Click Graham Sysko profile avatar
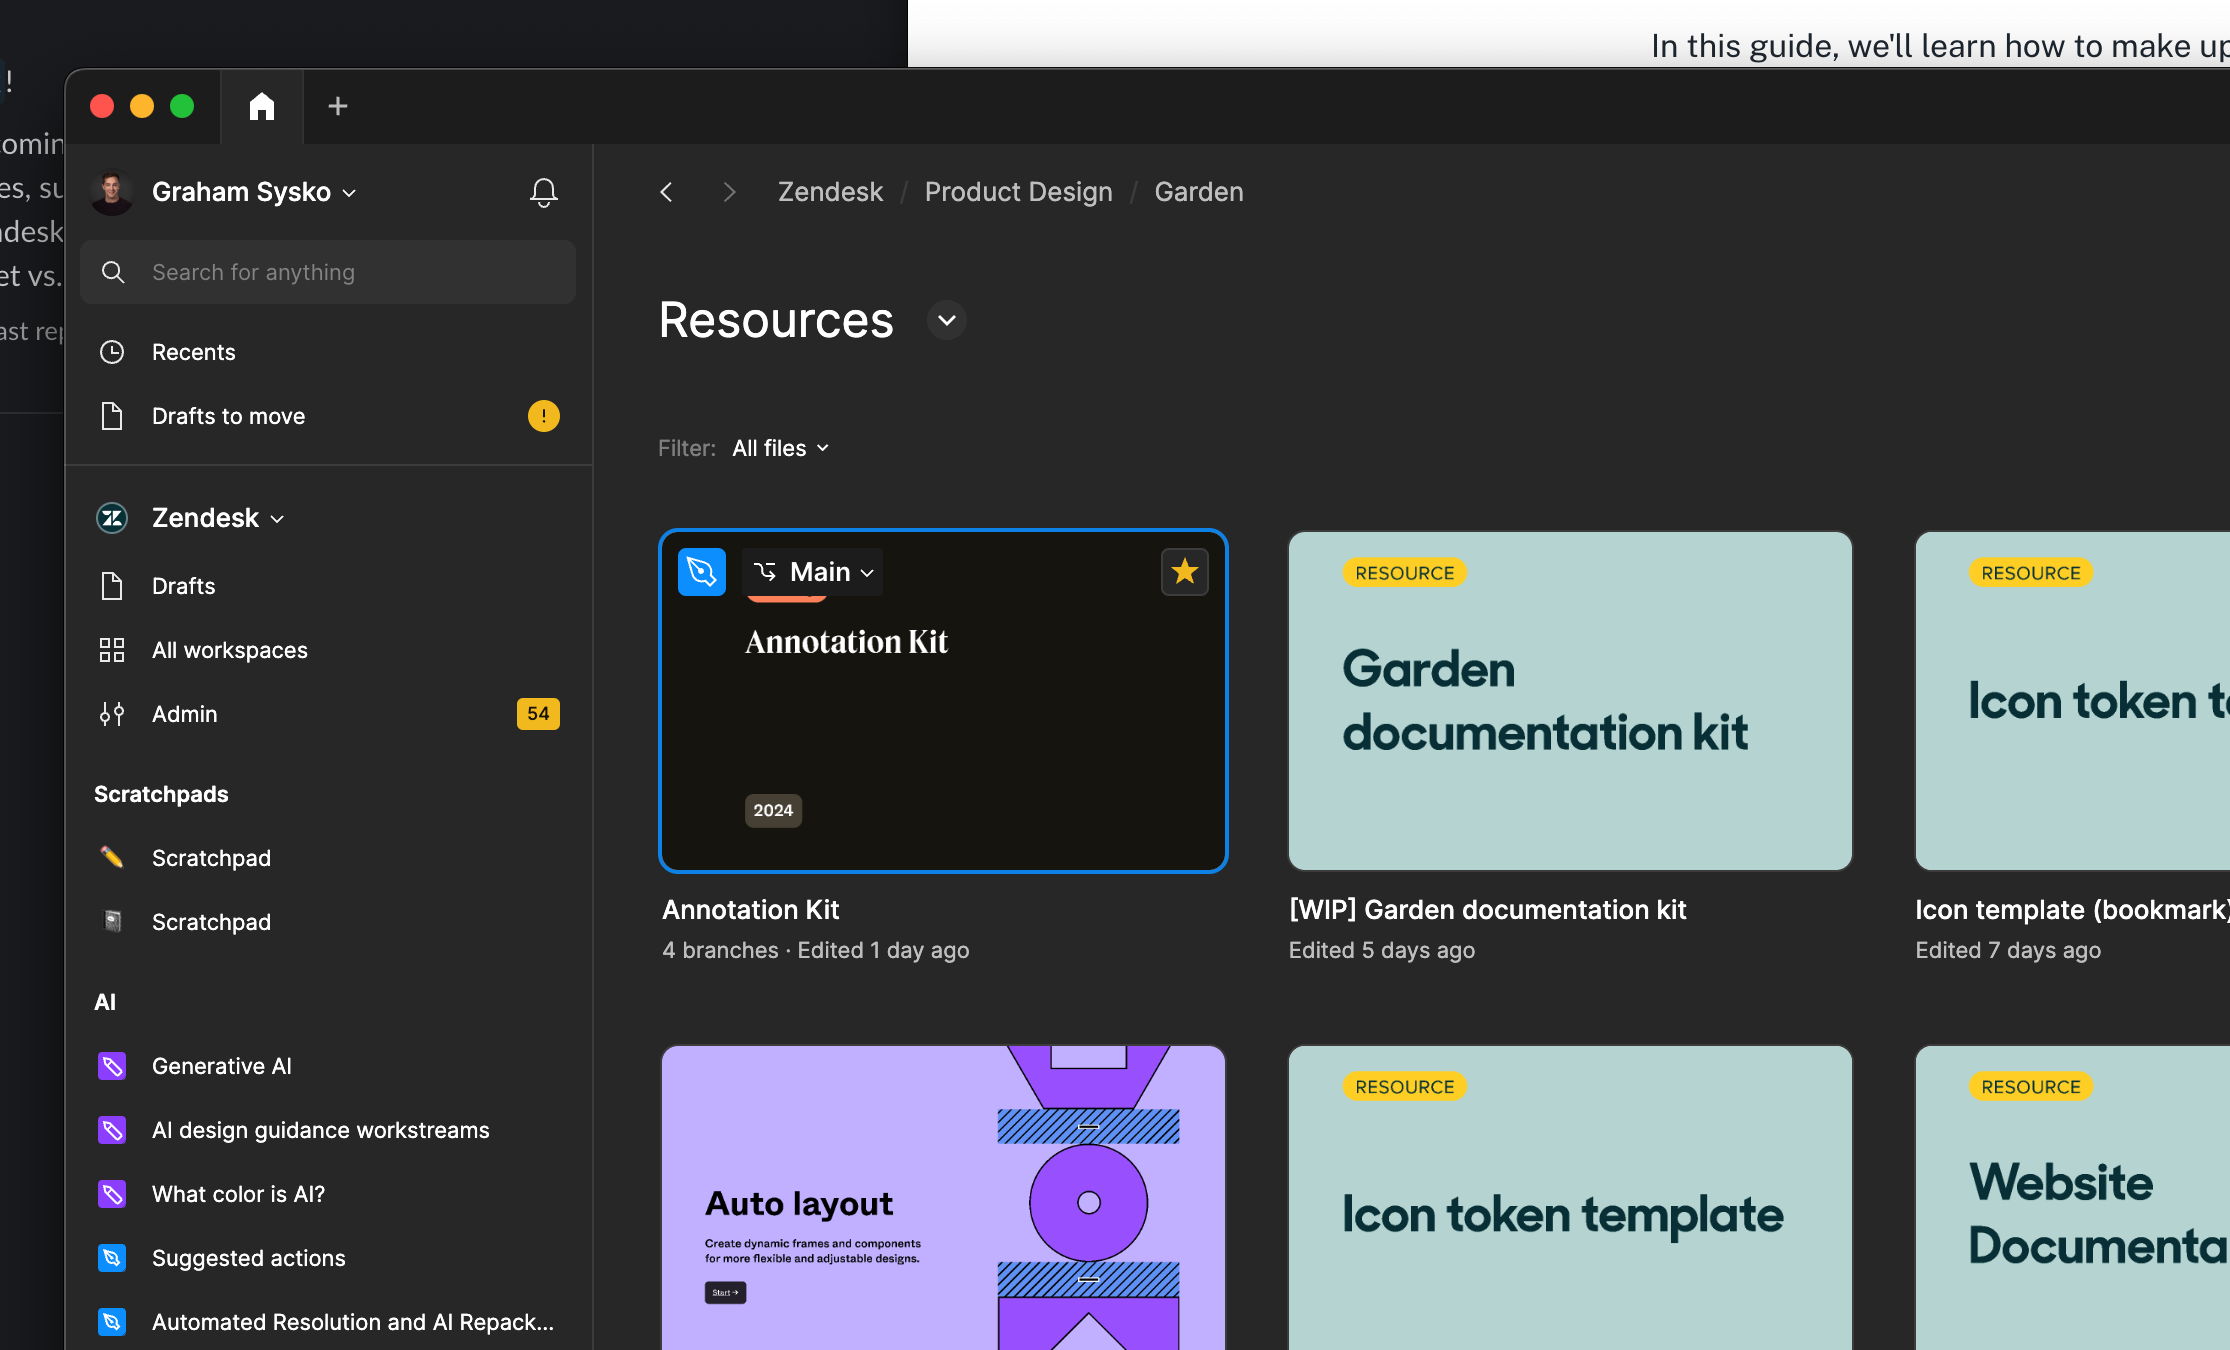Viewport: 2230px width, 1350px height. (x=112, y=192)
